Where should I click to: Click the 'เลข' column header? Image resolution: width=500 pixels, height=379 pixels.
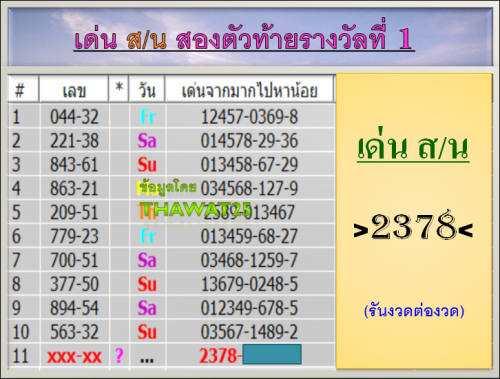[x=74, y=89]
